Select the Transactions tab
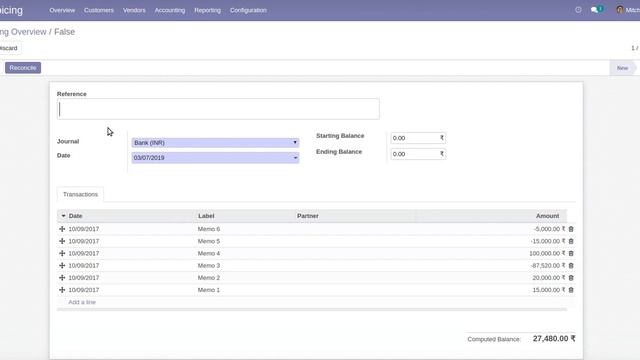Viewport: 640px width, 360px height. pos(80,194)
